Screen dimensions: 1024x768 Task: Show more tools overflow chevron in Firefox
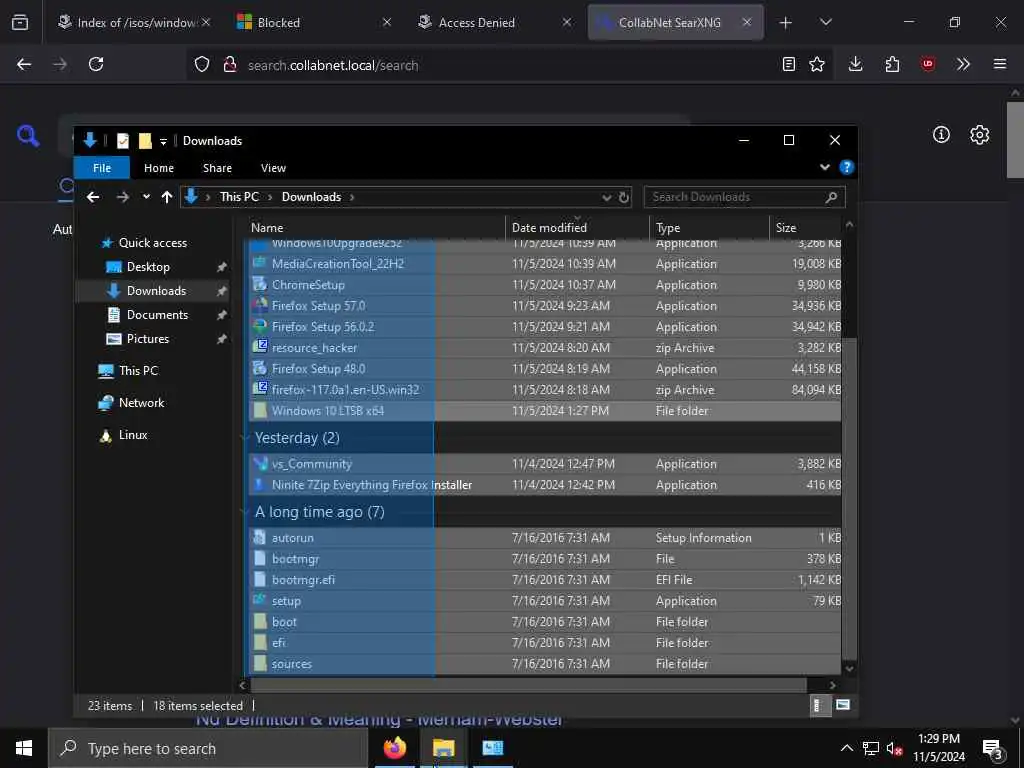tap(963, 64)
